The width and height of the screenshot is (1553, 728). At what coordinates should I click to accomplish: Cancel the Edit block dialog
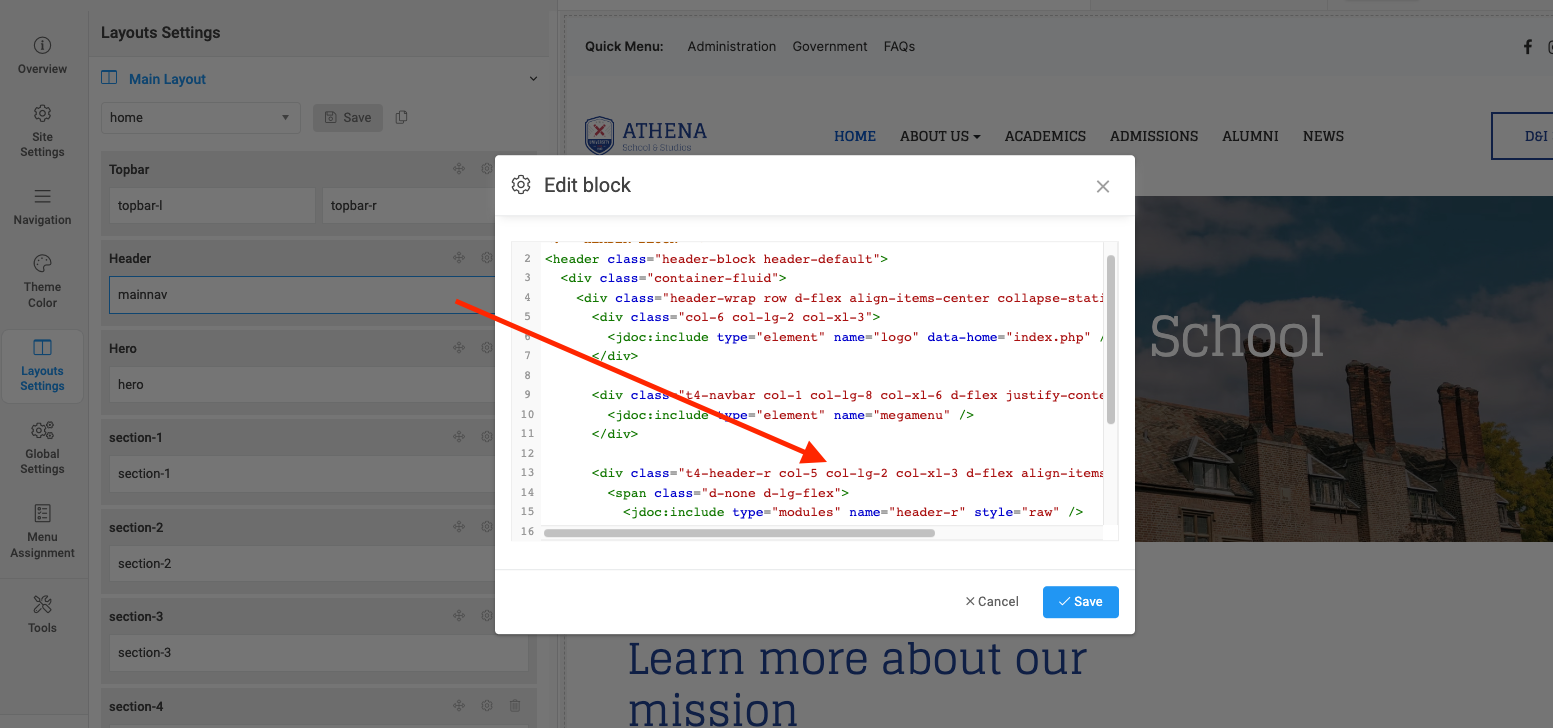pyautogui.click(x=992, y=602)
